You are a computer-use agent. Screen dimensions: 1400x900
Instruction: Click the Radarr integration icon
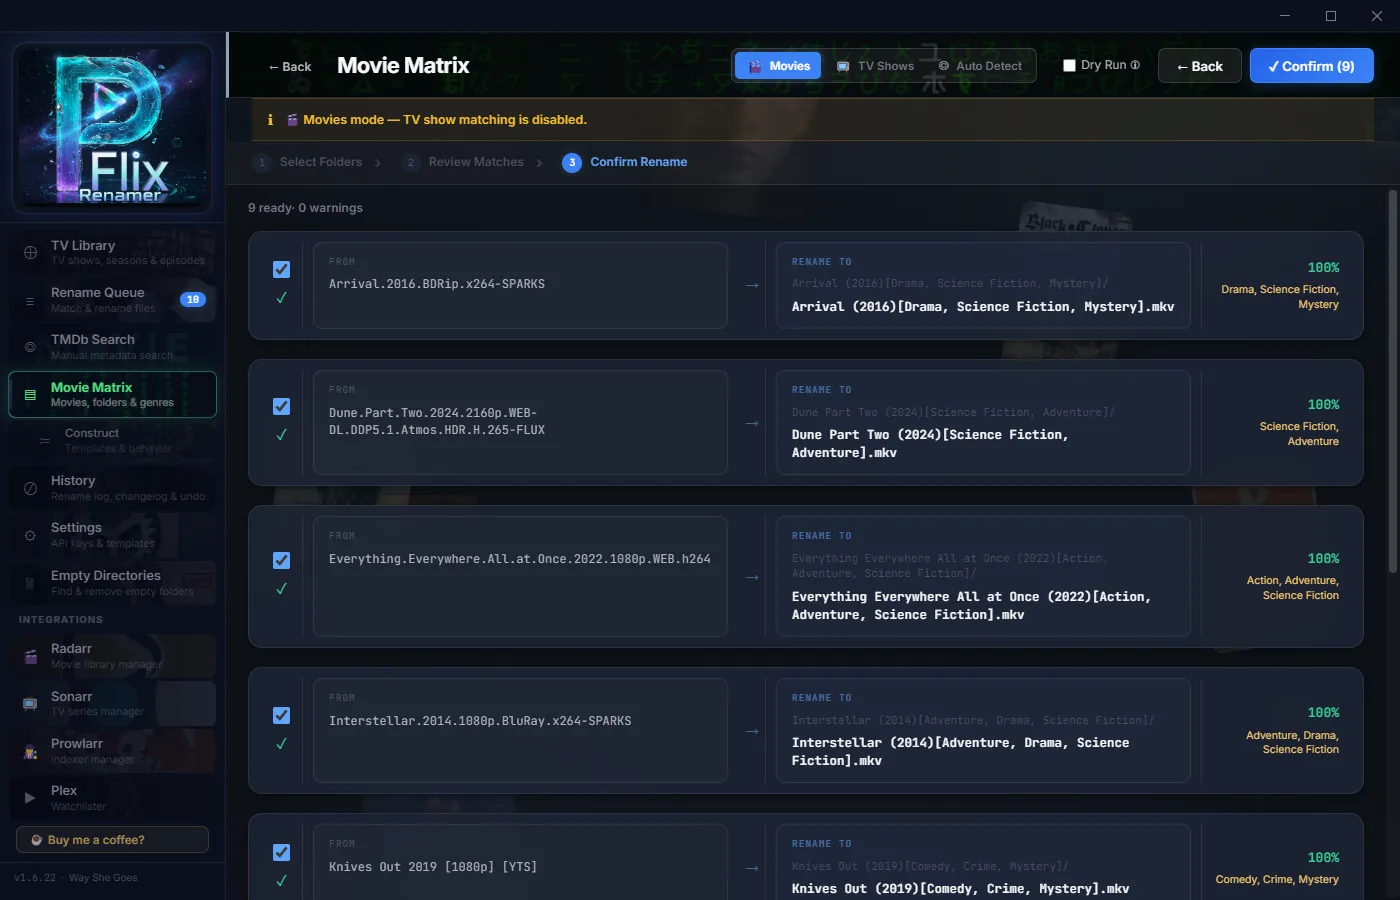click(x=30, y=656)
